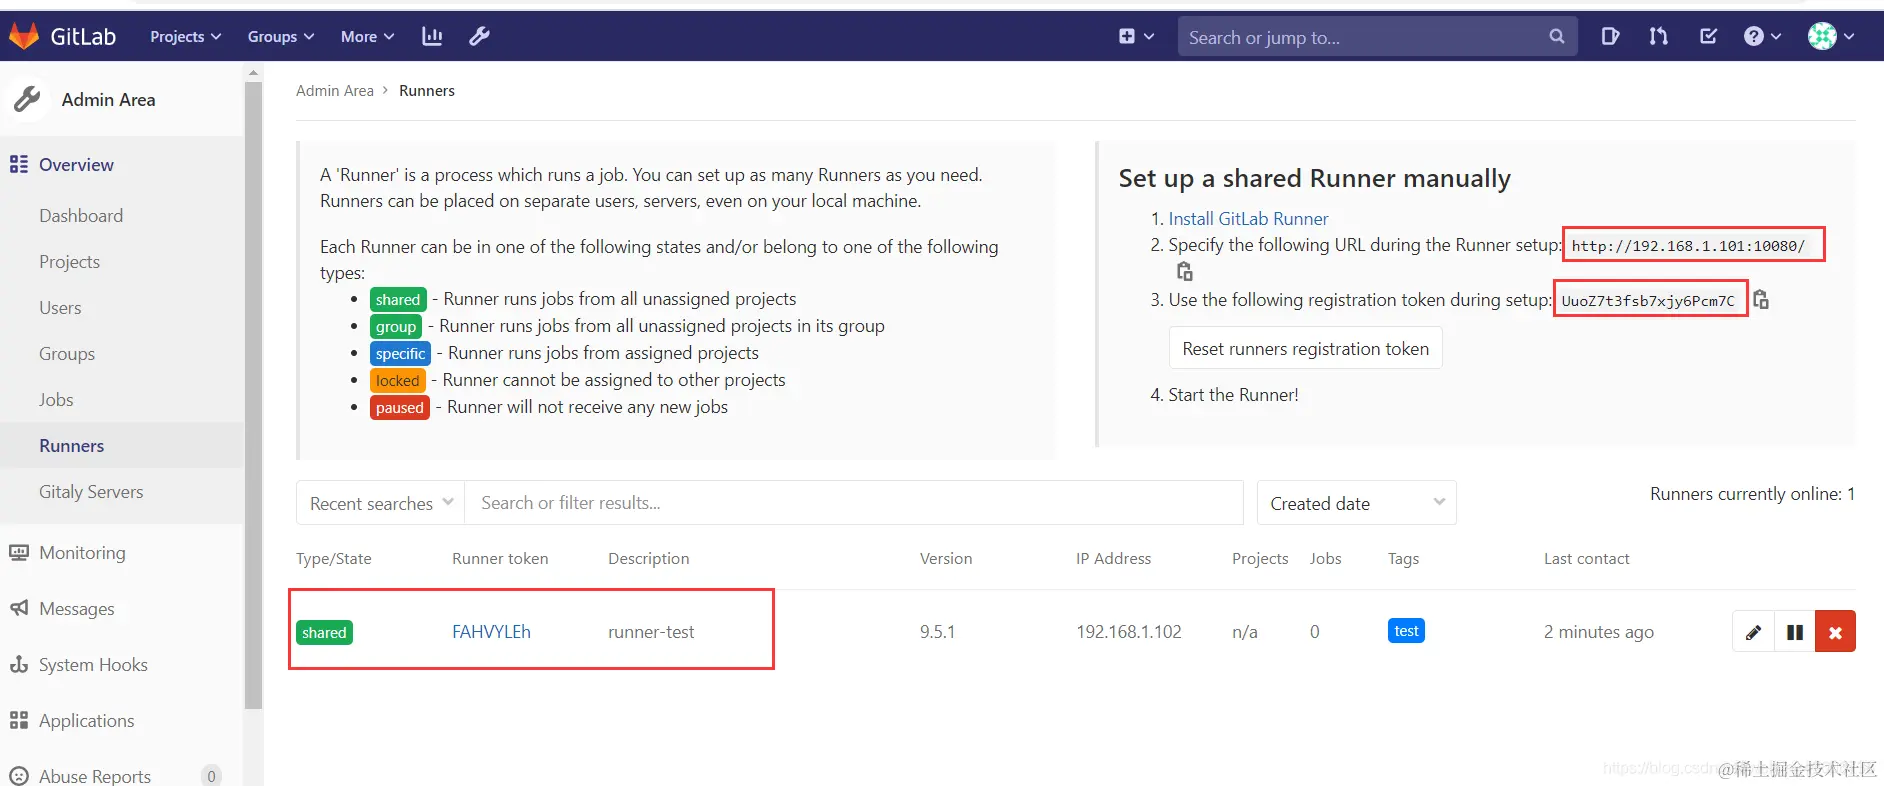The image size is (1884, 786).
Task: Open the Issues icon in top bar
Action: click(1610, 36)
